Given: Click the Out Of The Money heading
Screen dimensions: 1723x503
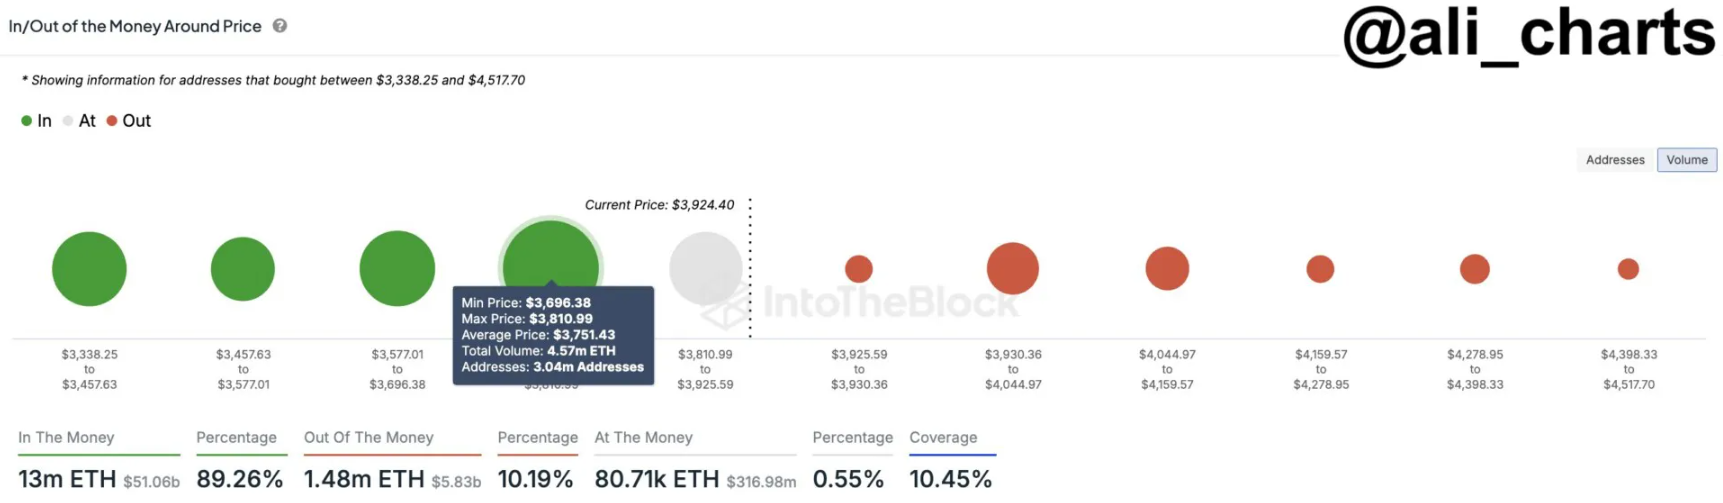Looking at the screenshot, I should coord(368,438).
